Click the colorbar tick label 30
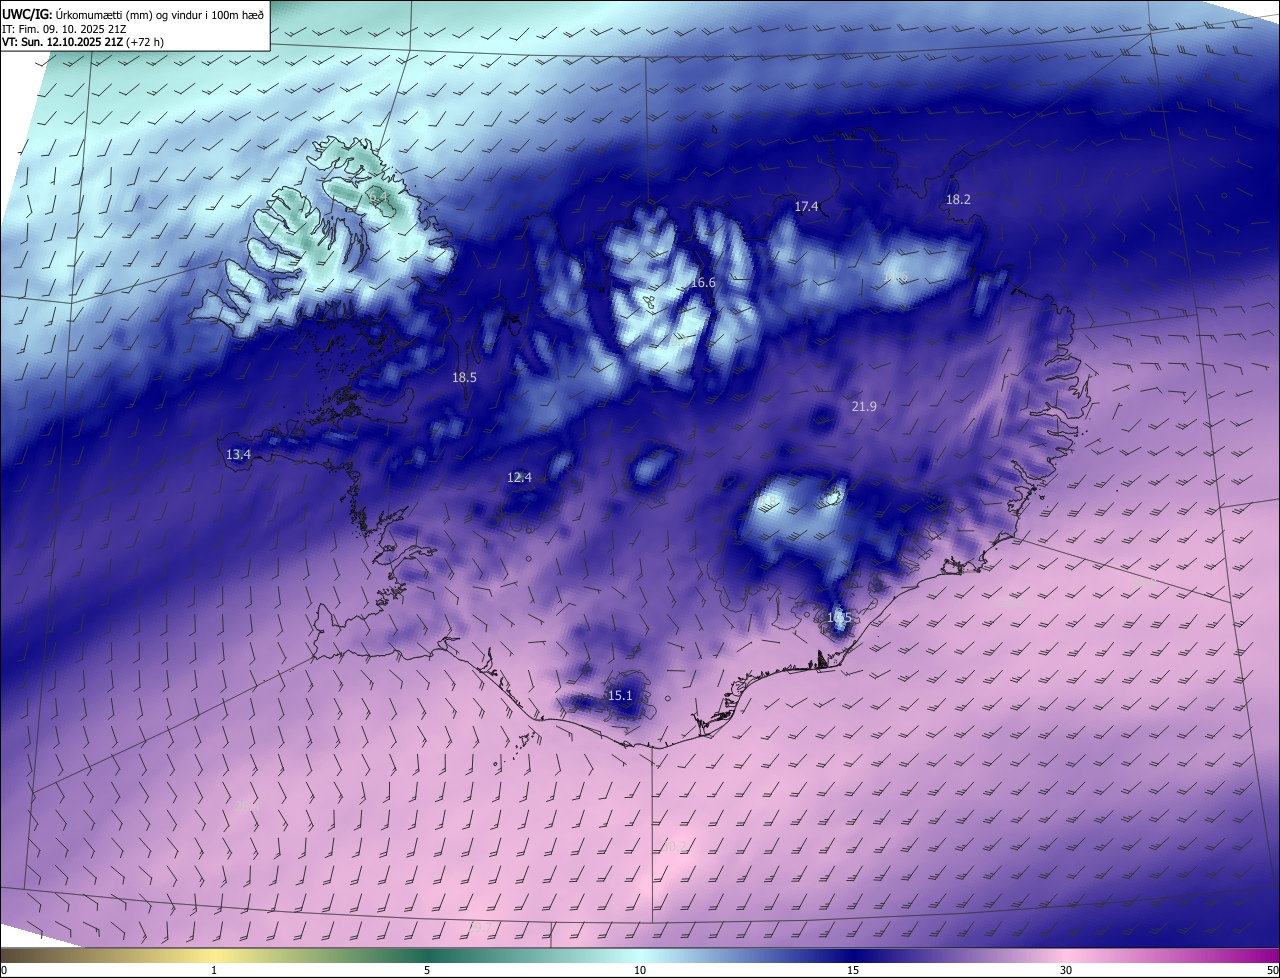Viewport: 1280px width, 978px height. coord(1066,970)
